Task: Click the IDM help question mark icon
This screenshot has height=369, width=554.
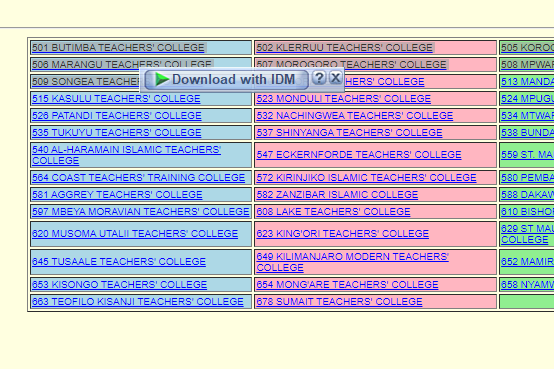Action: tap(319, 78)
